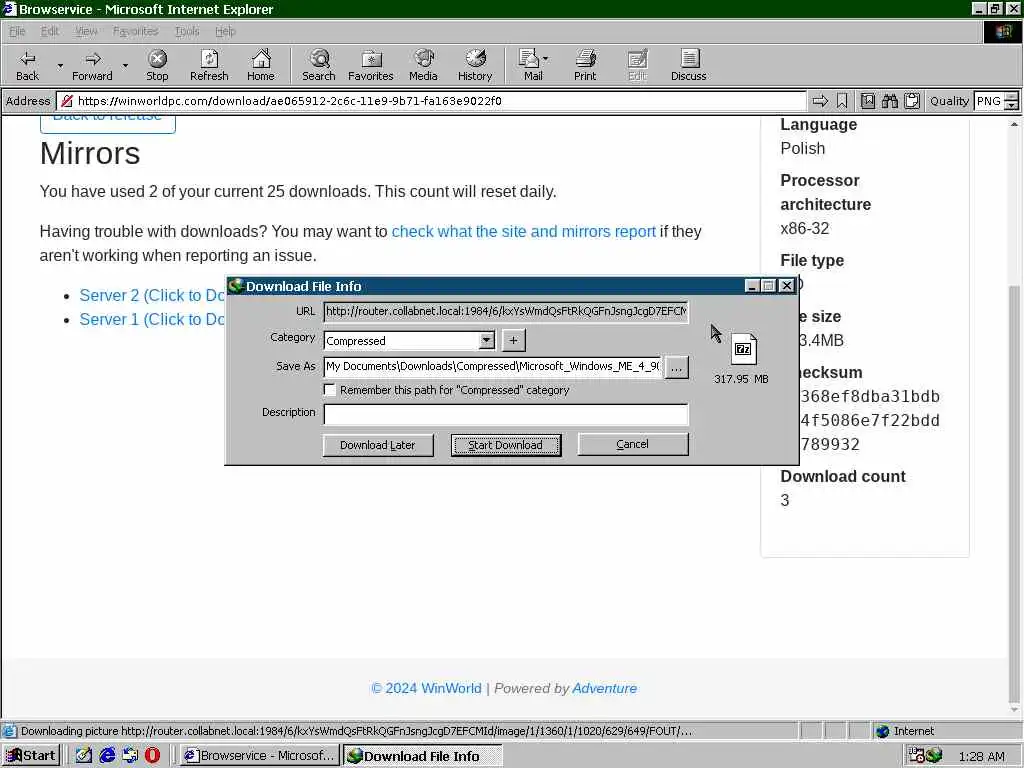Click the browser address bar

tap(432, 101)
